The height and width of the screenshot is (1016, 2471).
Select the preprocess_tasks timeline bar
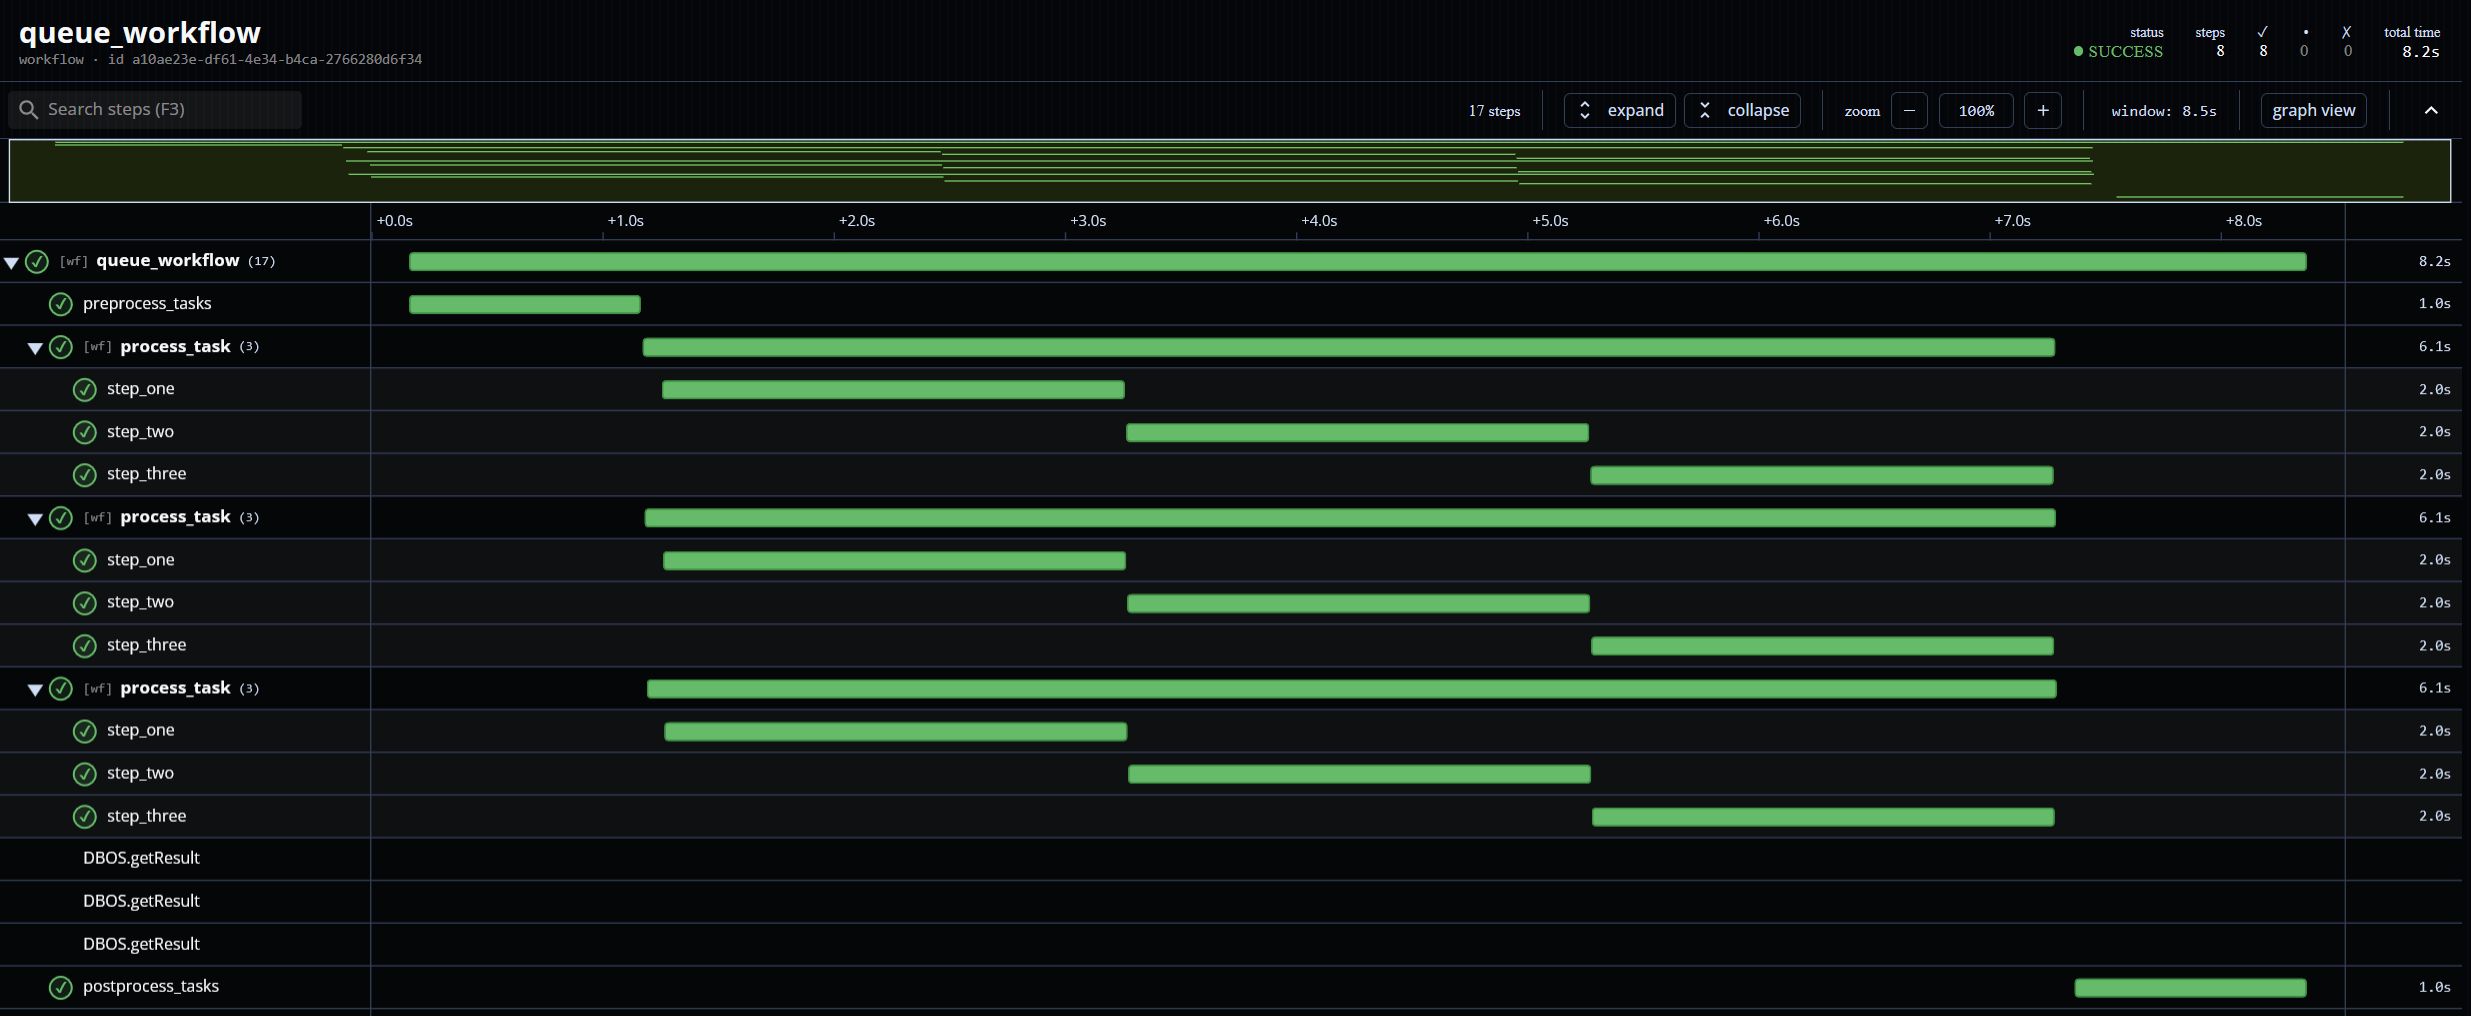[524, 304]
